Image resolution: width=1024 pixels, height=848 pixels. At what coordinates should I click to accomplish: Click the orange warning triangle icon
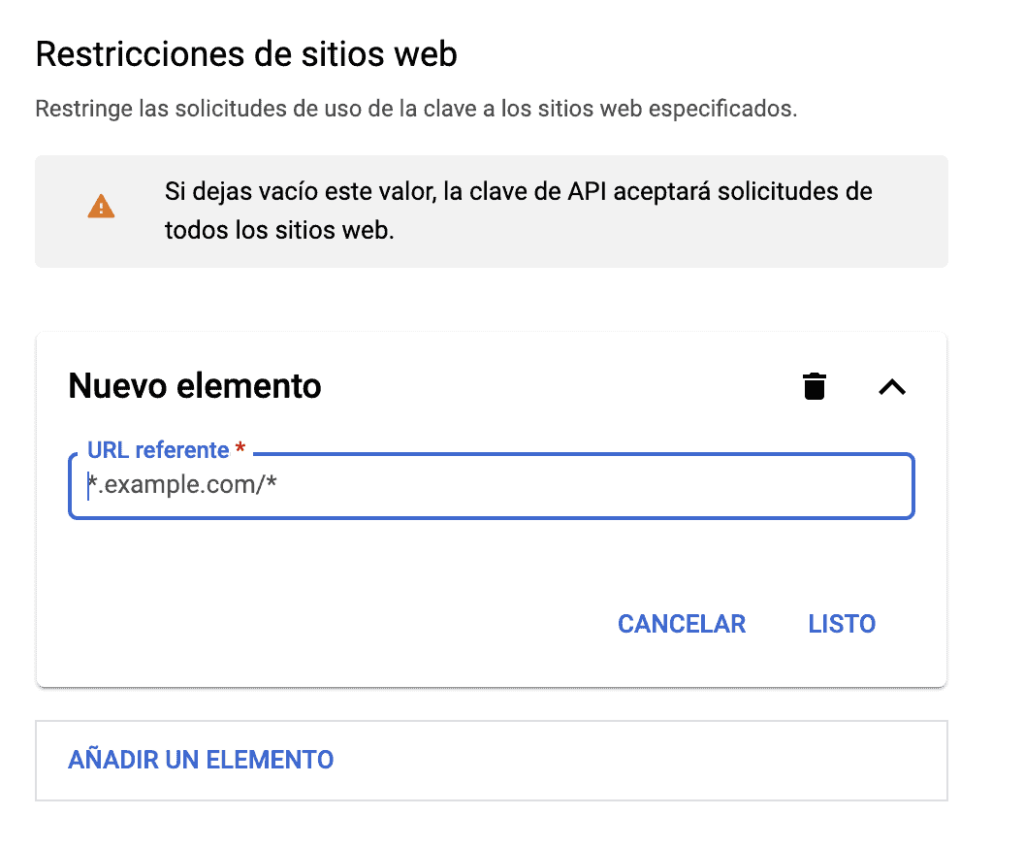[x=101, y=208]
